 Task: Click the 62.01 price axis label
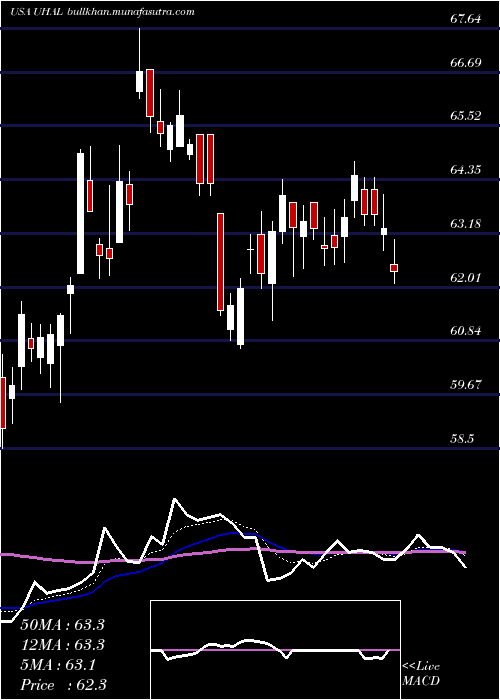click(467, 278)
